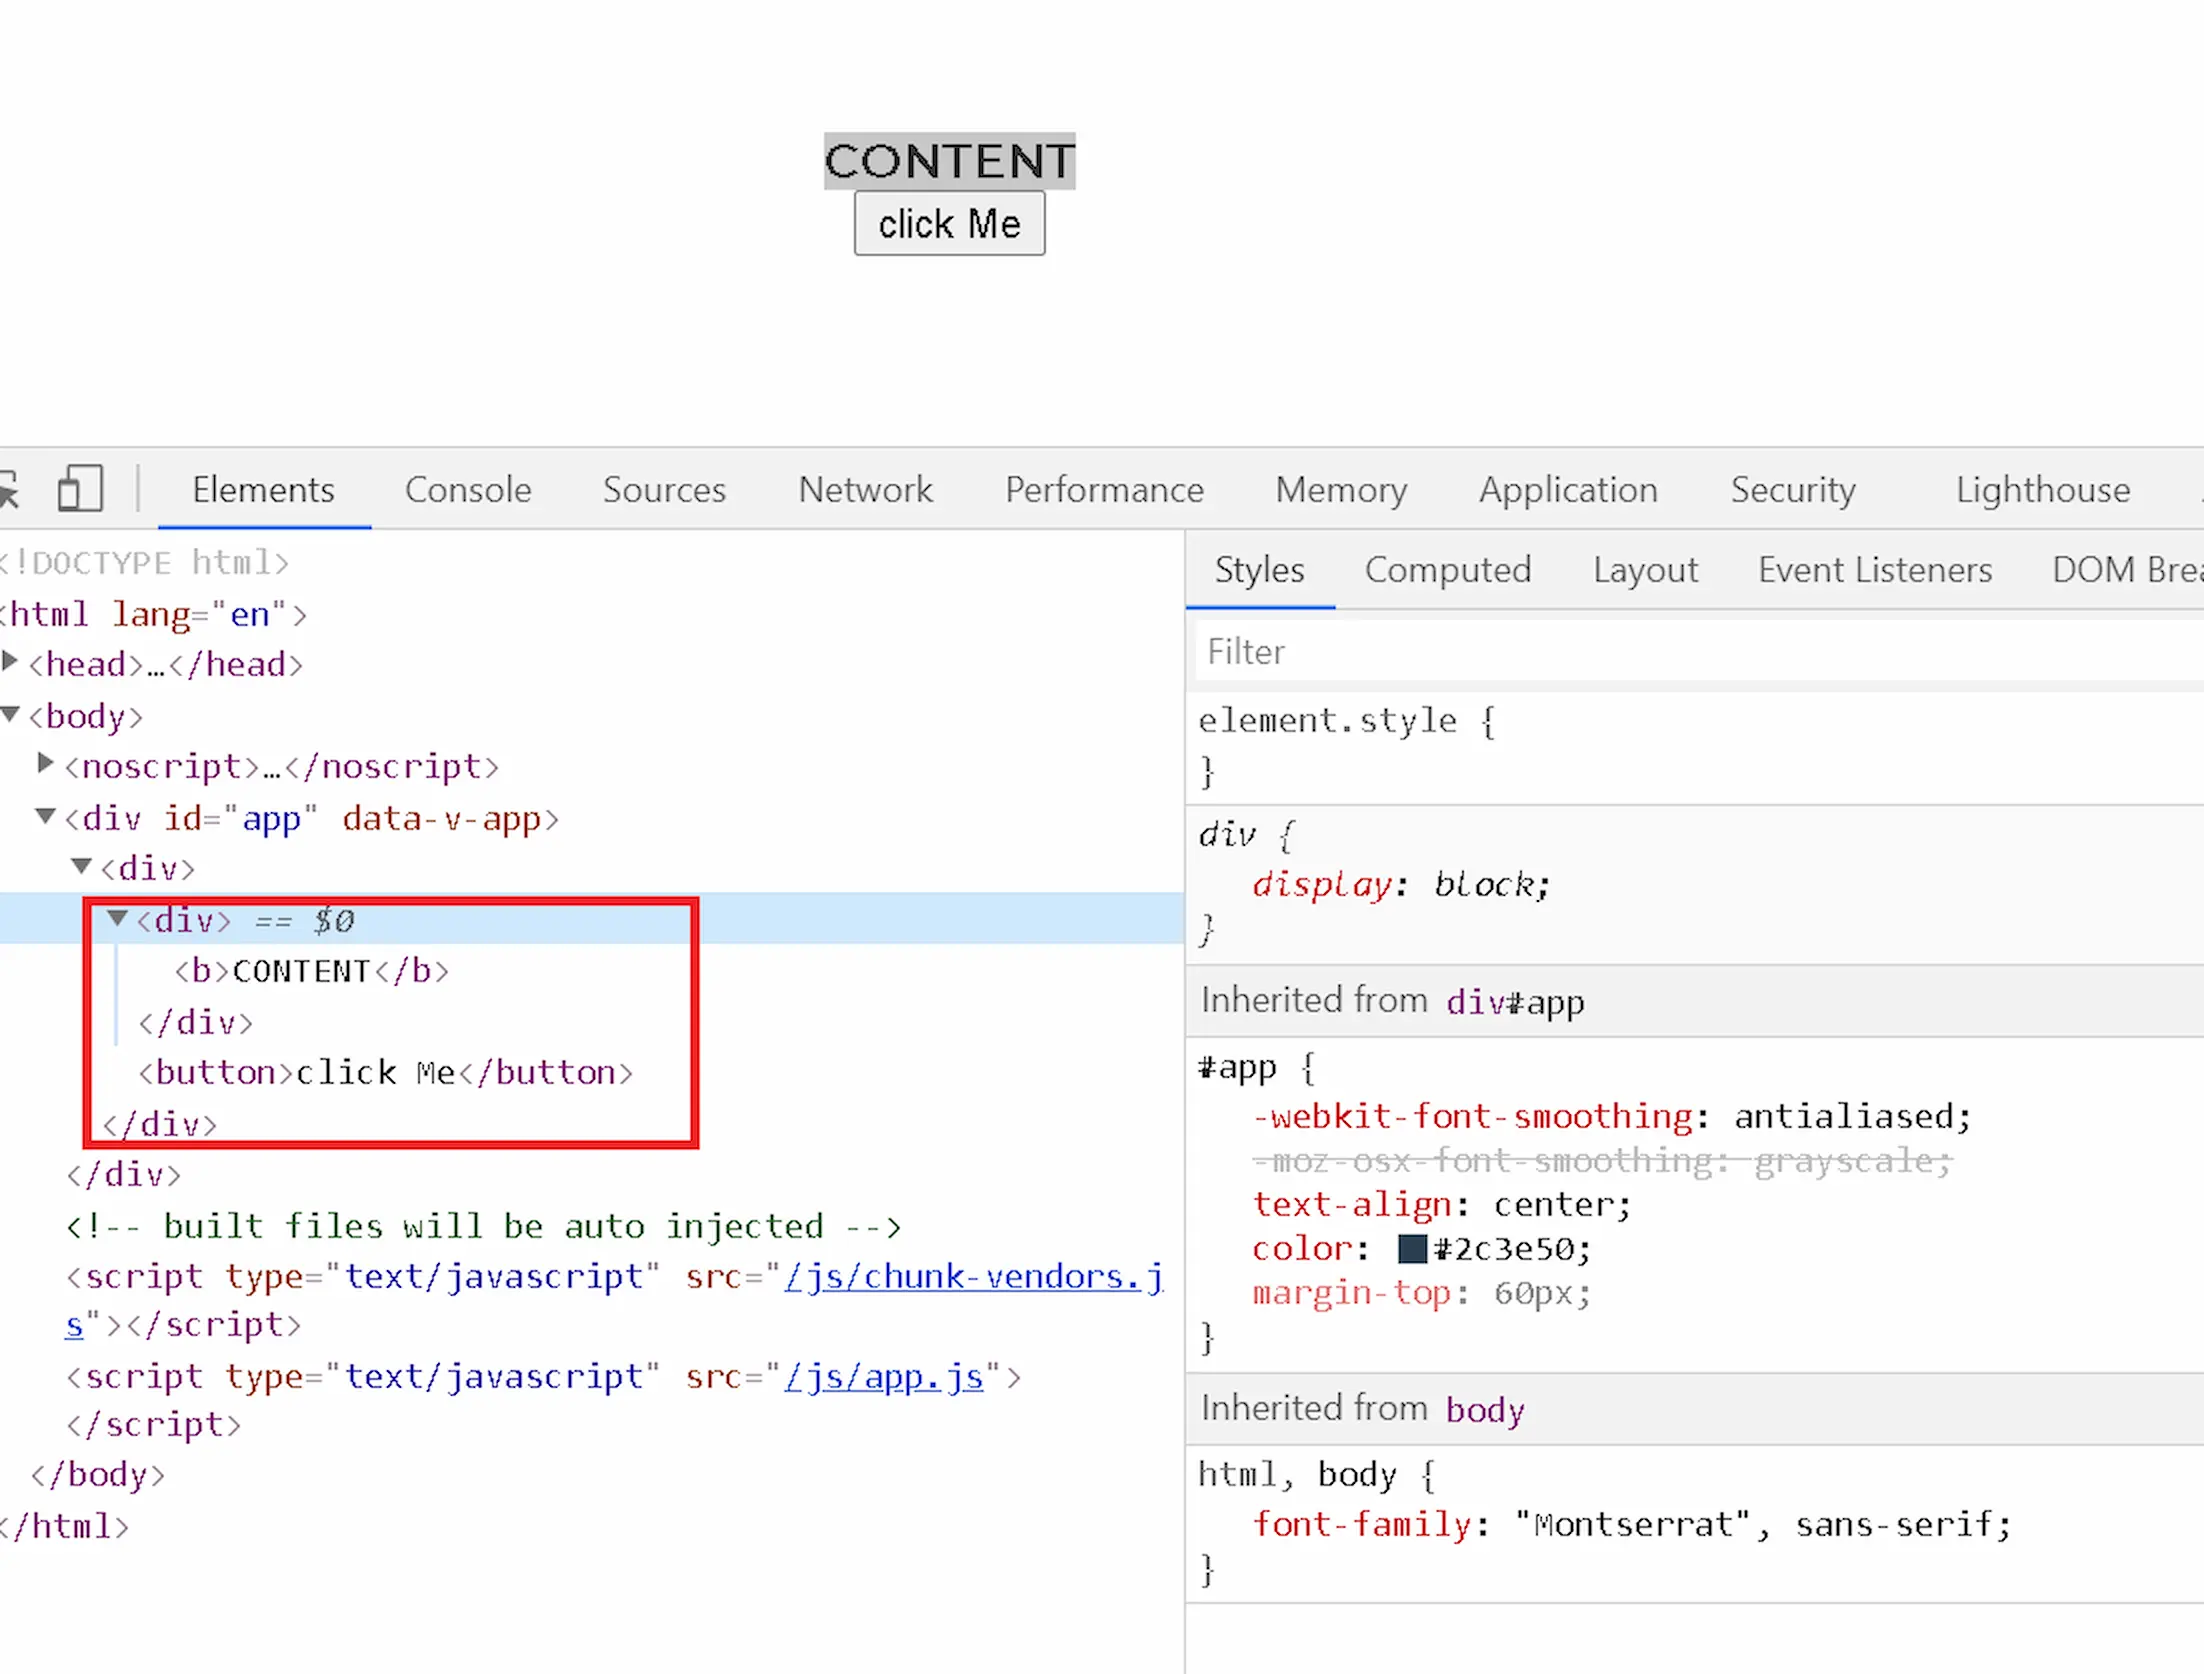Select the closing </body> tag line
Screen dimensions: 2204x1674
click(x=98, y=1475)
